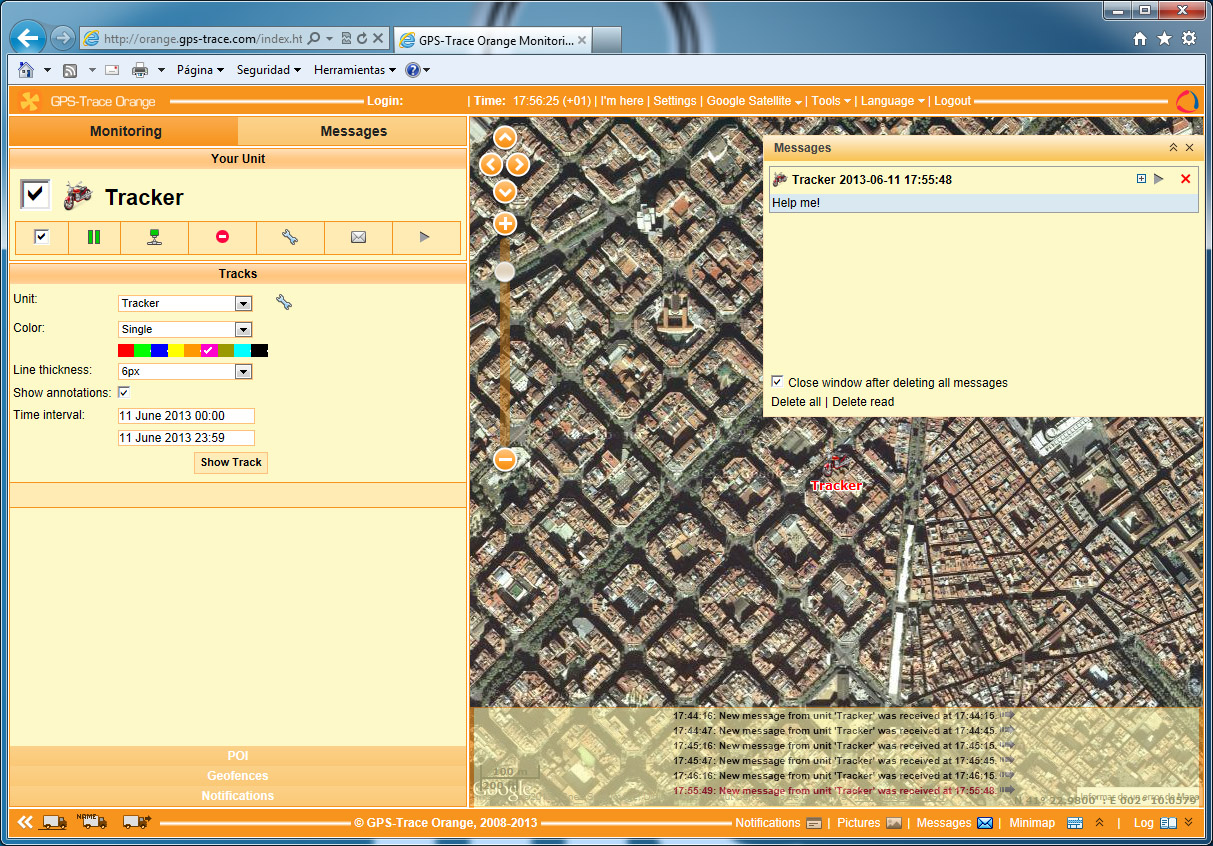Screen dimensions: 1213x846
Task: Delete the Tracker message with red X
Action: point(1186,179)
